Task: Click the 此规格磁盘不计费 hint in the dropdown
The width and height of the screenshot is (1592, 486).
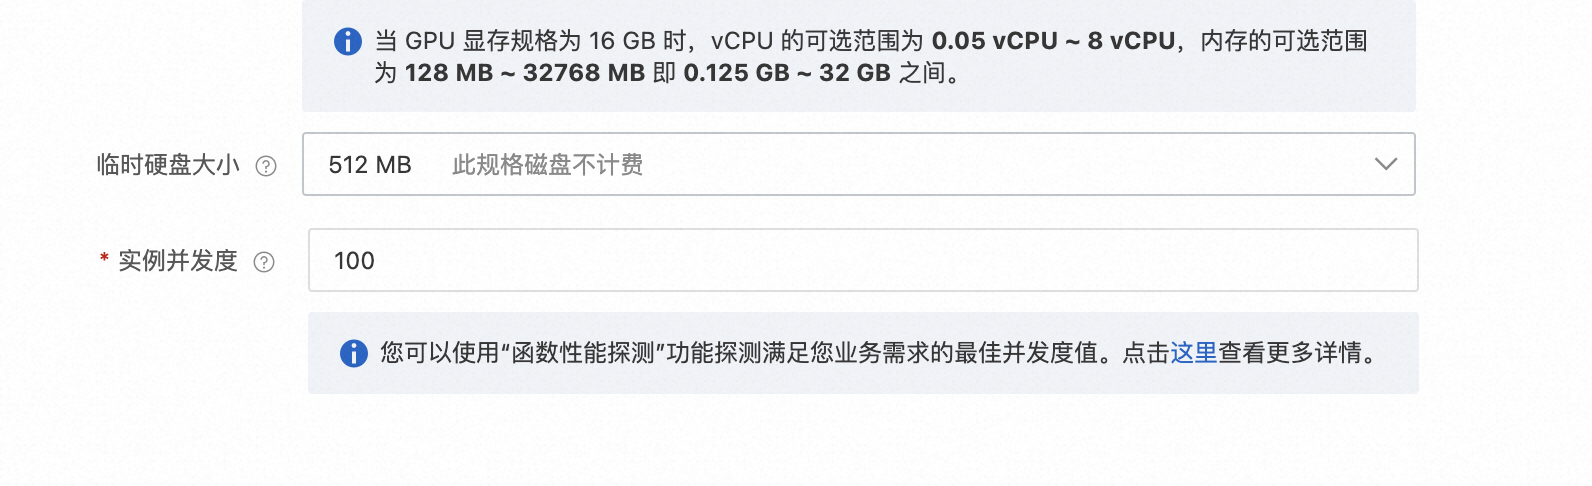Action: pos(547,165)
